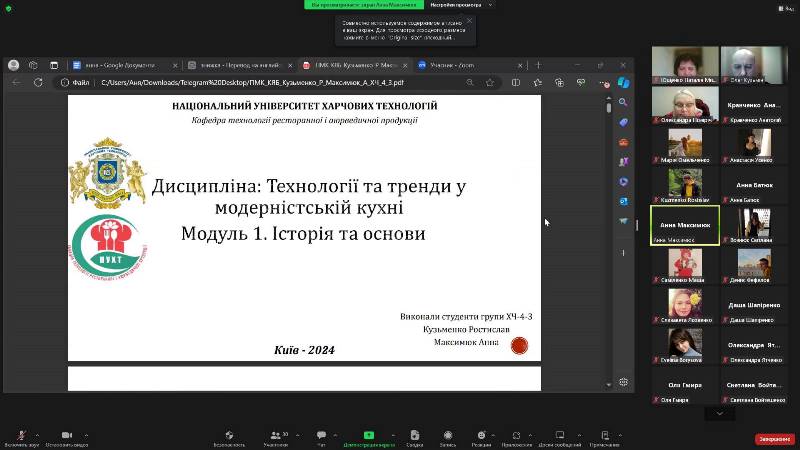Start recording the meeting
Screen dimensions: 800x450
point(447,436)
